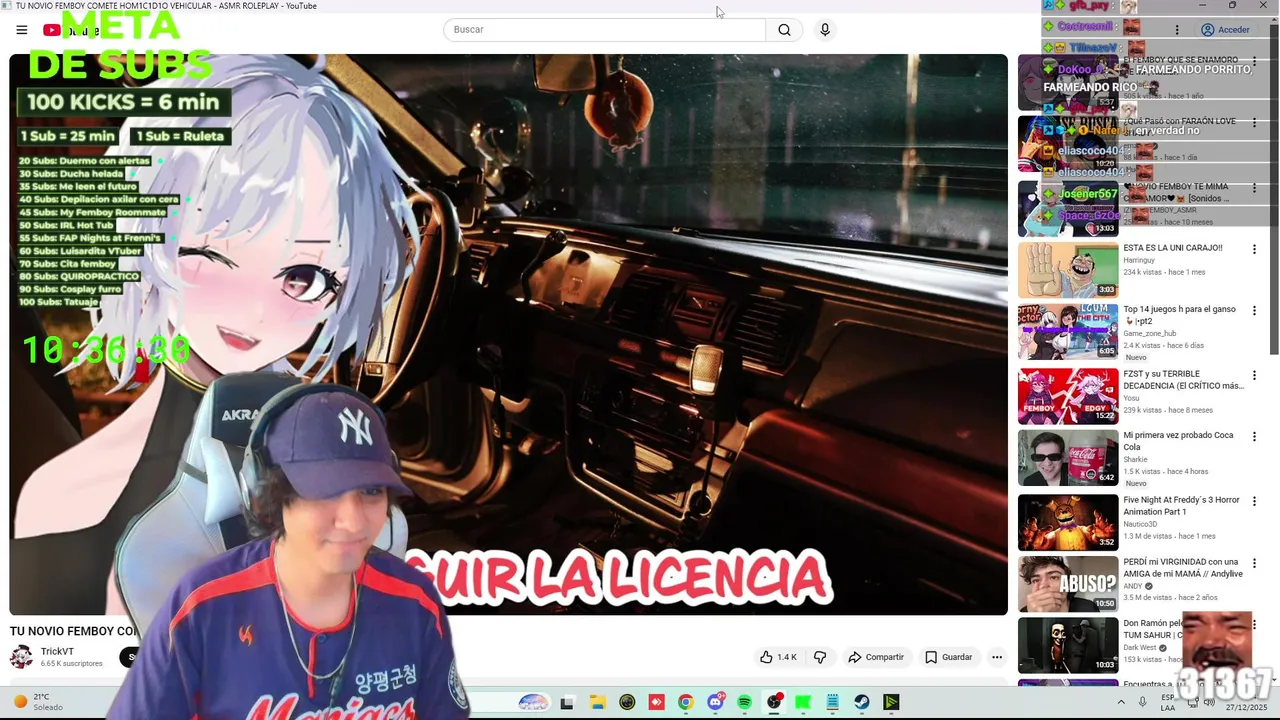The image size is (1280, 720).
Task: Open Don Ramón video thumbnail
Action: click(x=1068, y=646)
